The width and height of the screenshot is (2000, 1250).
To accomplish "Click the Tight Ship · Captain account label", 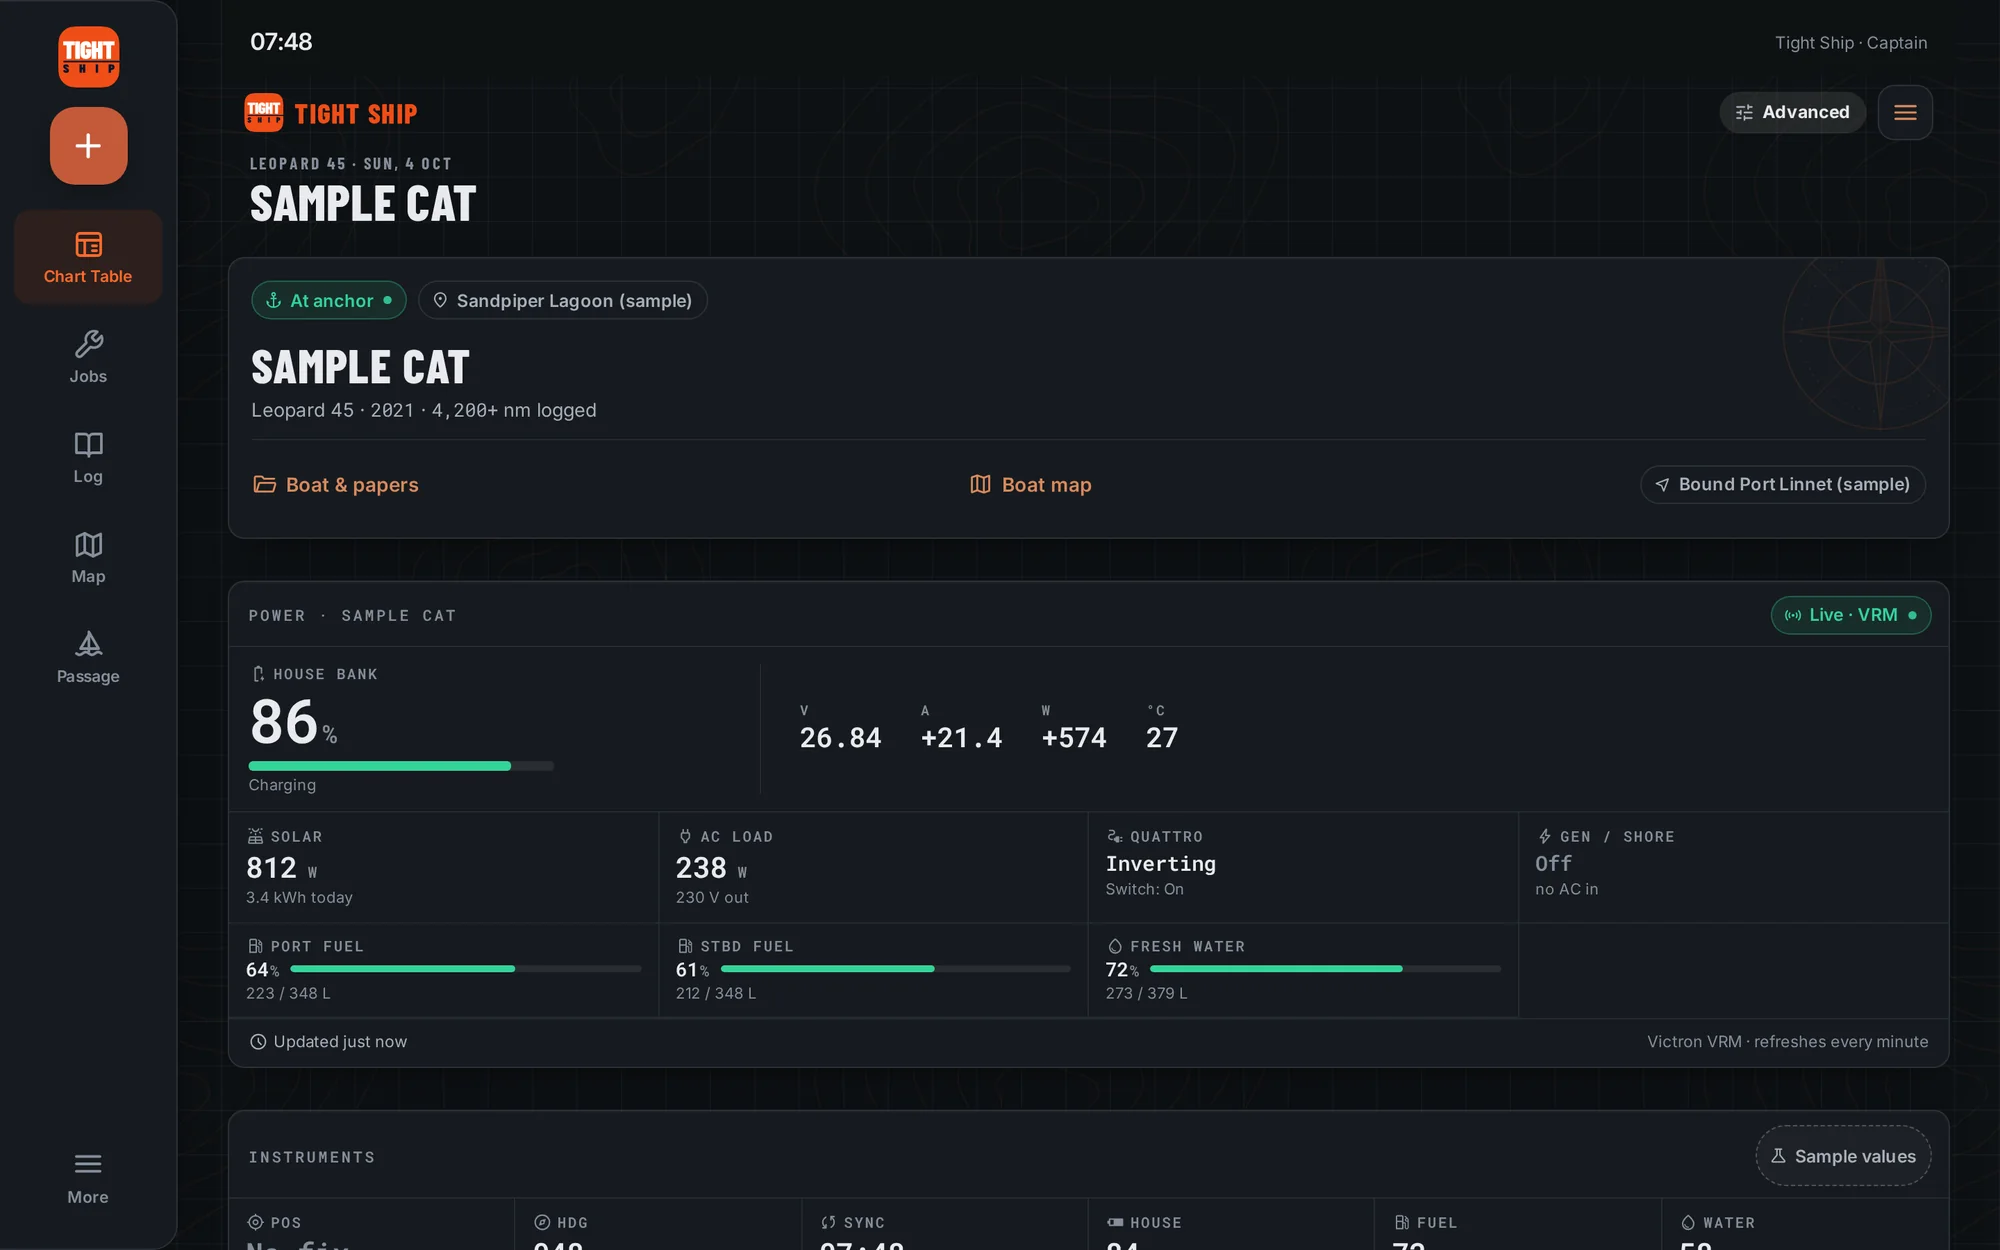I will [1851, 43].
